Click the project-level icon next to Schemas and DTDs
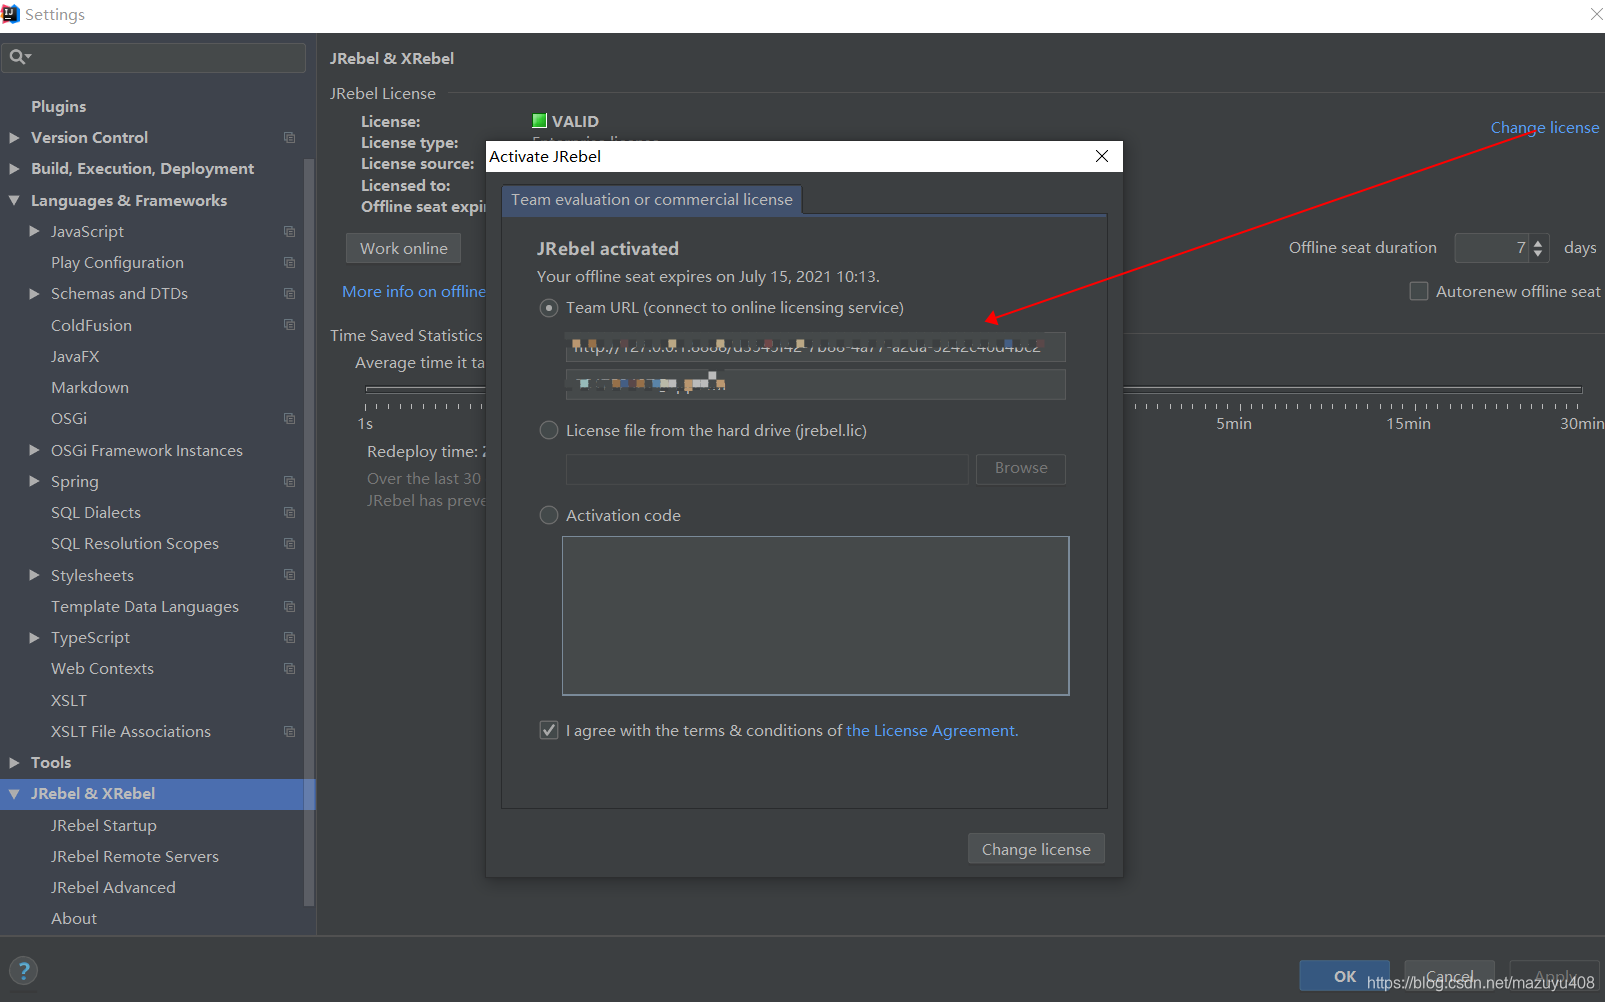Image resolution: width=1605 pixels, height=1002 pixels. (289, 293)
